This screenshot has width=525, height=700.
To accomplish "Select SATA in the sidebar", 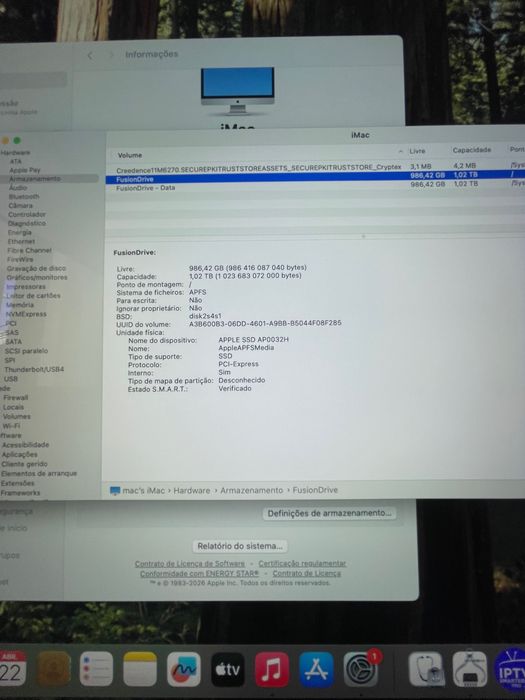I will click(13, 342).
